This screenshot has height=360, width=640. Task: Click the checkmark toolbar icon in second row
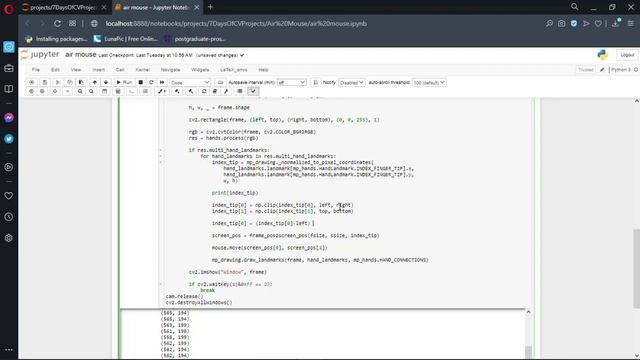pyautogui.click(x=253, y=91)
